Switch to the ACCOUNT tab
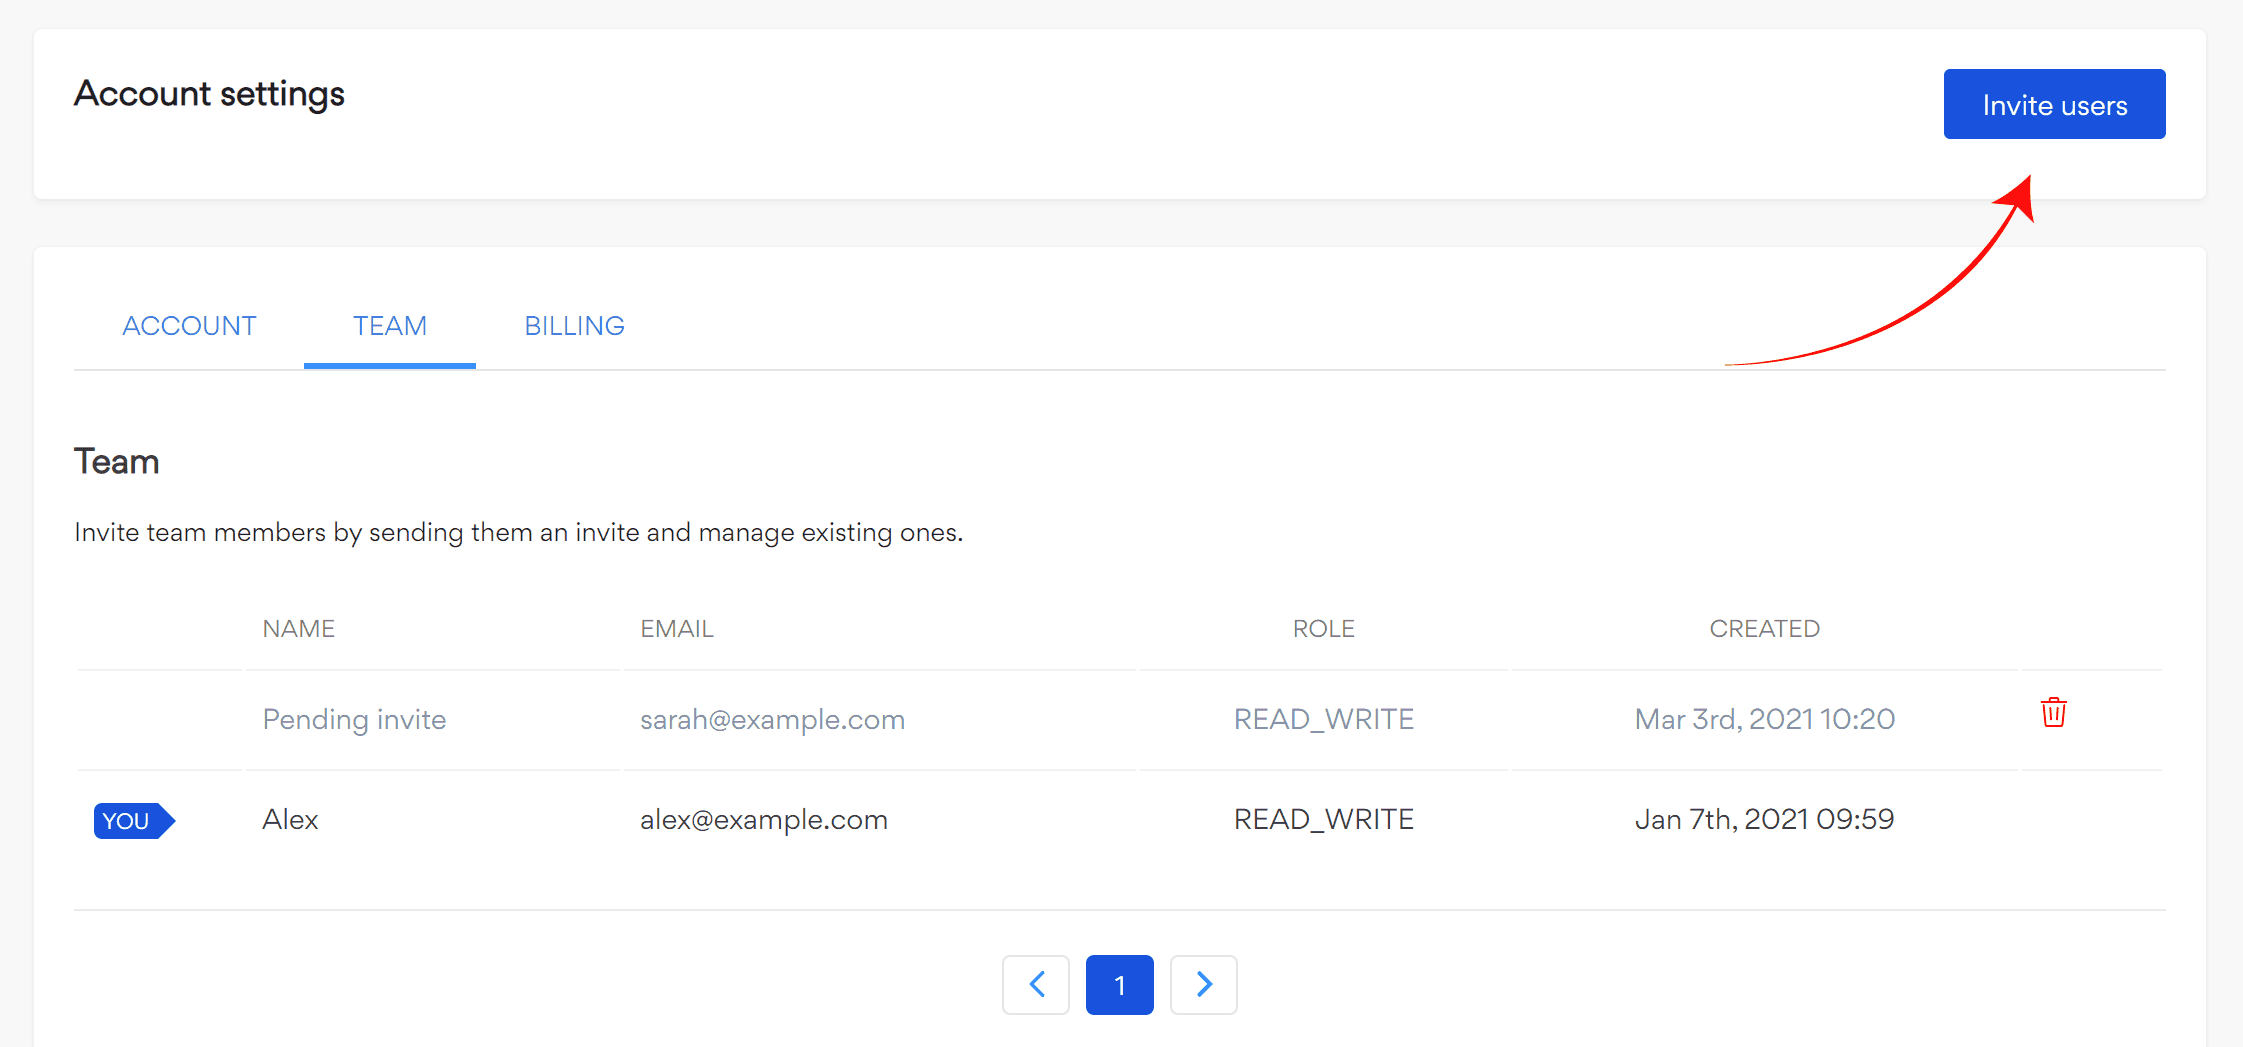Viewport: 2243px width, 1047px height. [x=189, y=326]
